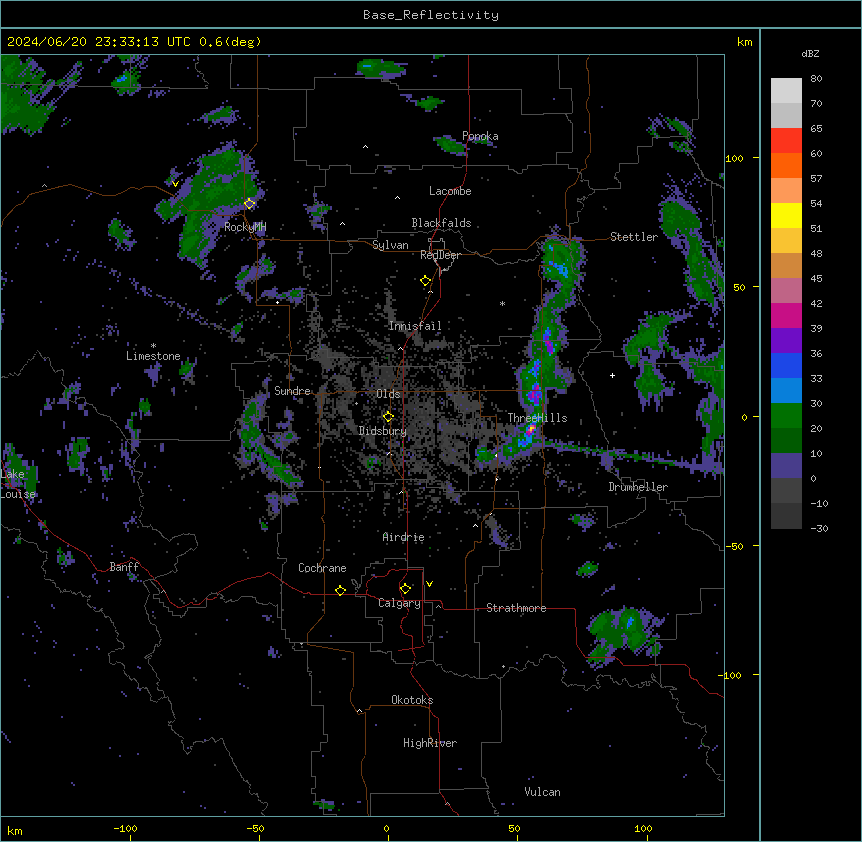Click the Banff city label
The width and height of the screenshot is (862, 842).
point(124,567)
